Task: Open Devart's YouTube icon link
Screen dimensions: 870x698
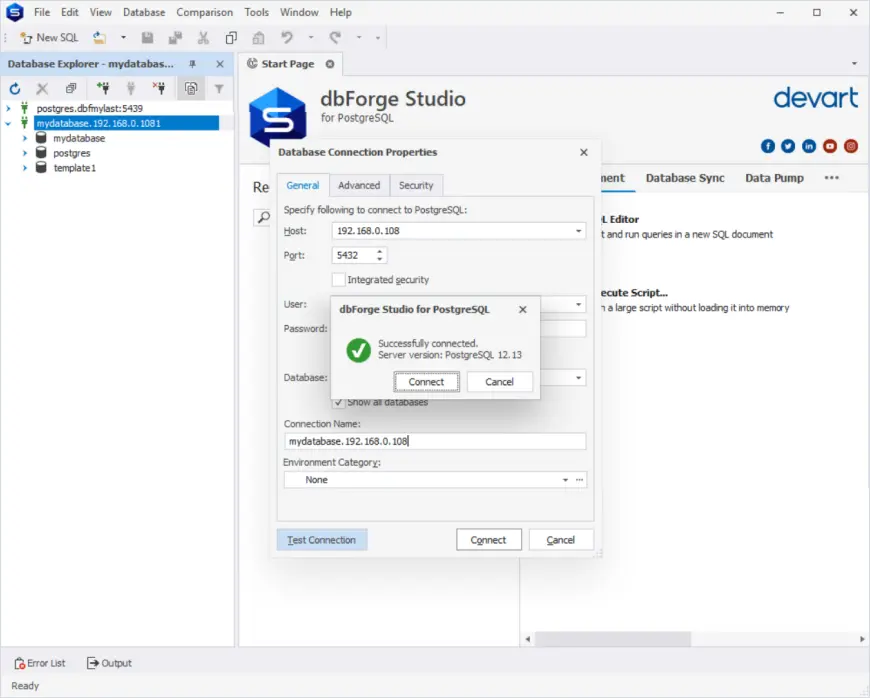Action: (830, 146)
